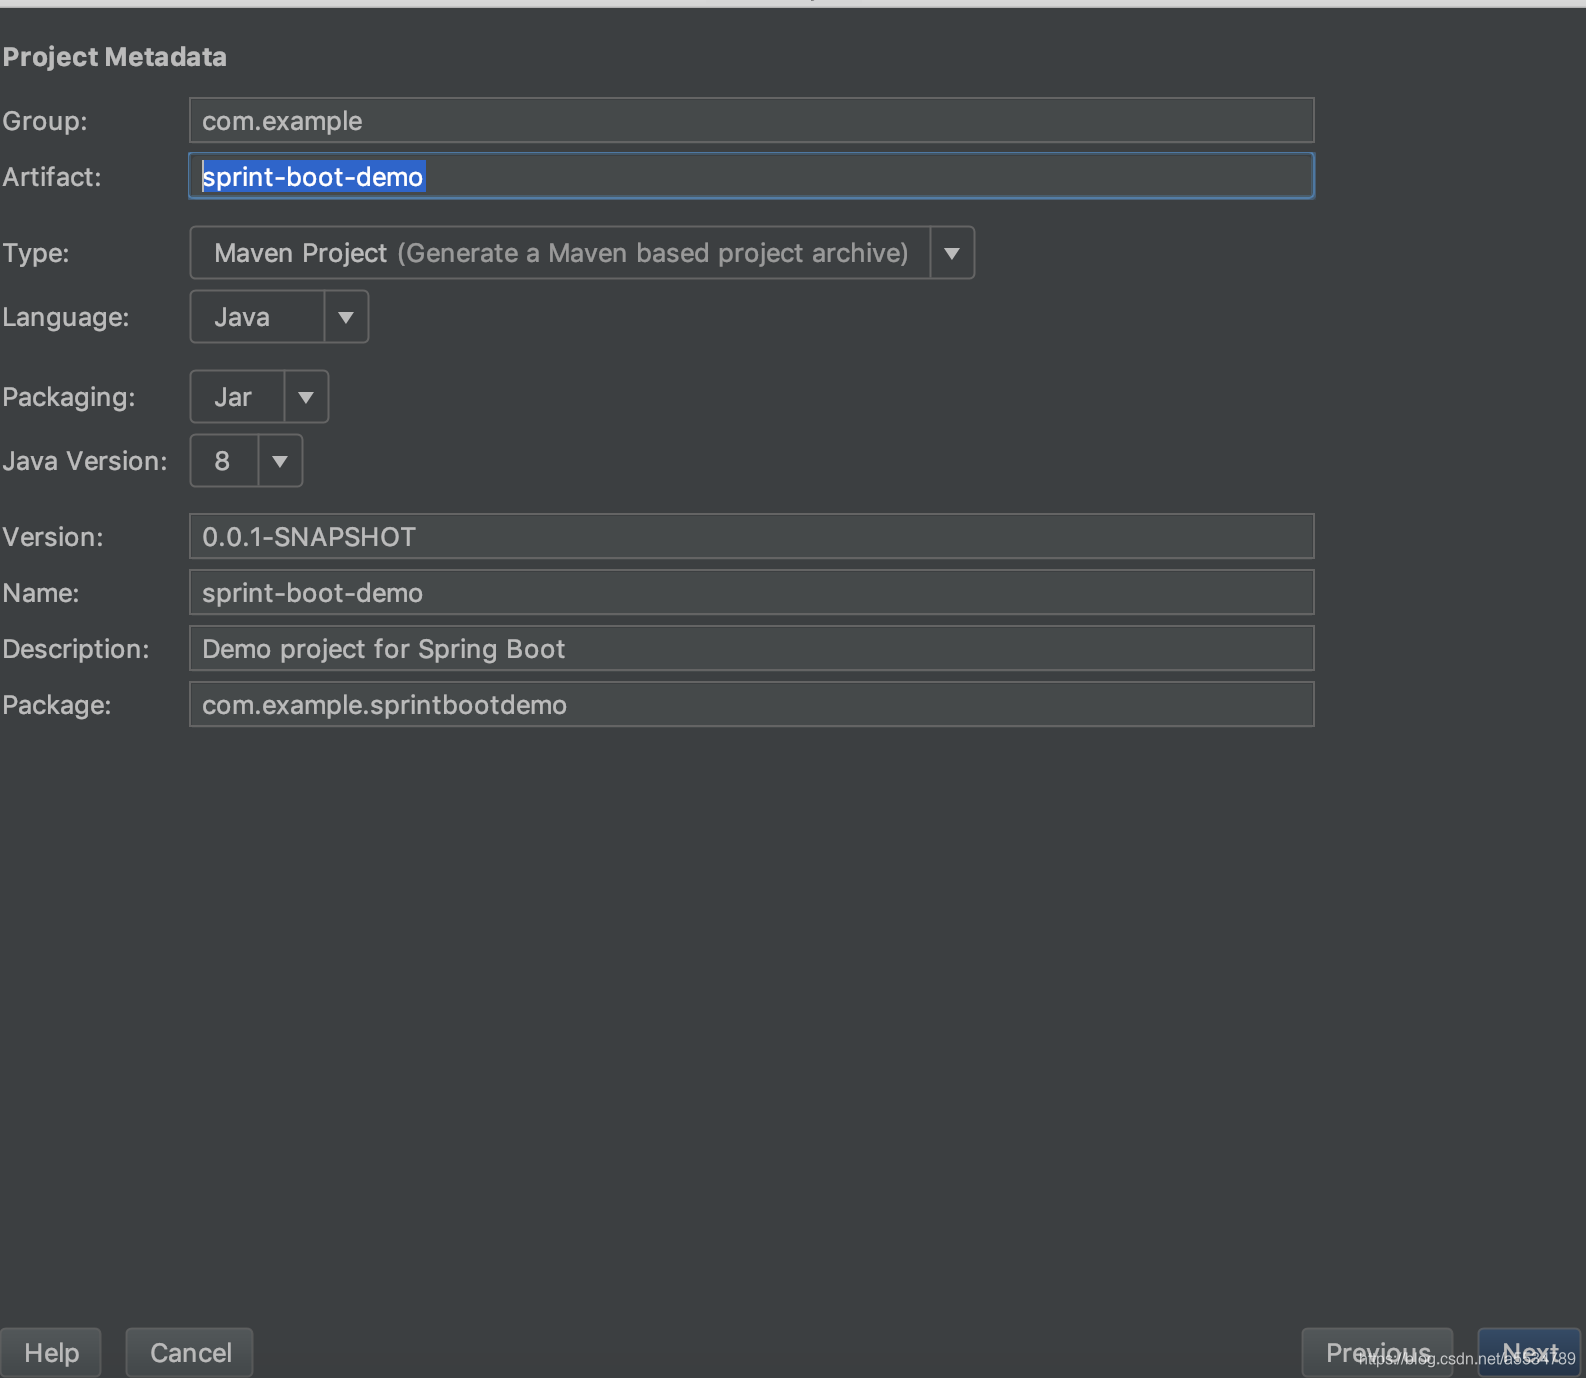The width and height of the screenshot is (1586, 1378).
Task: Click the Packaging: label
Action: coord(69,397)
